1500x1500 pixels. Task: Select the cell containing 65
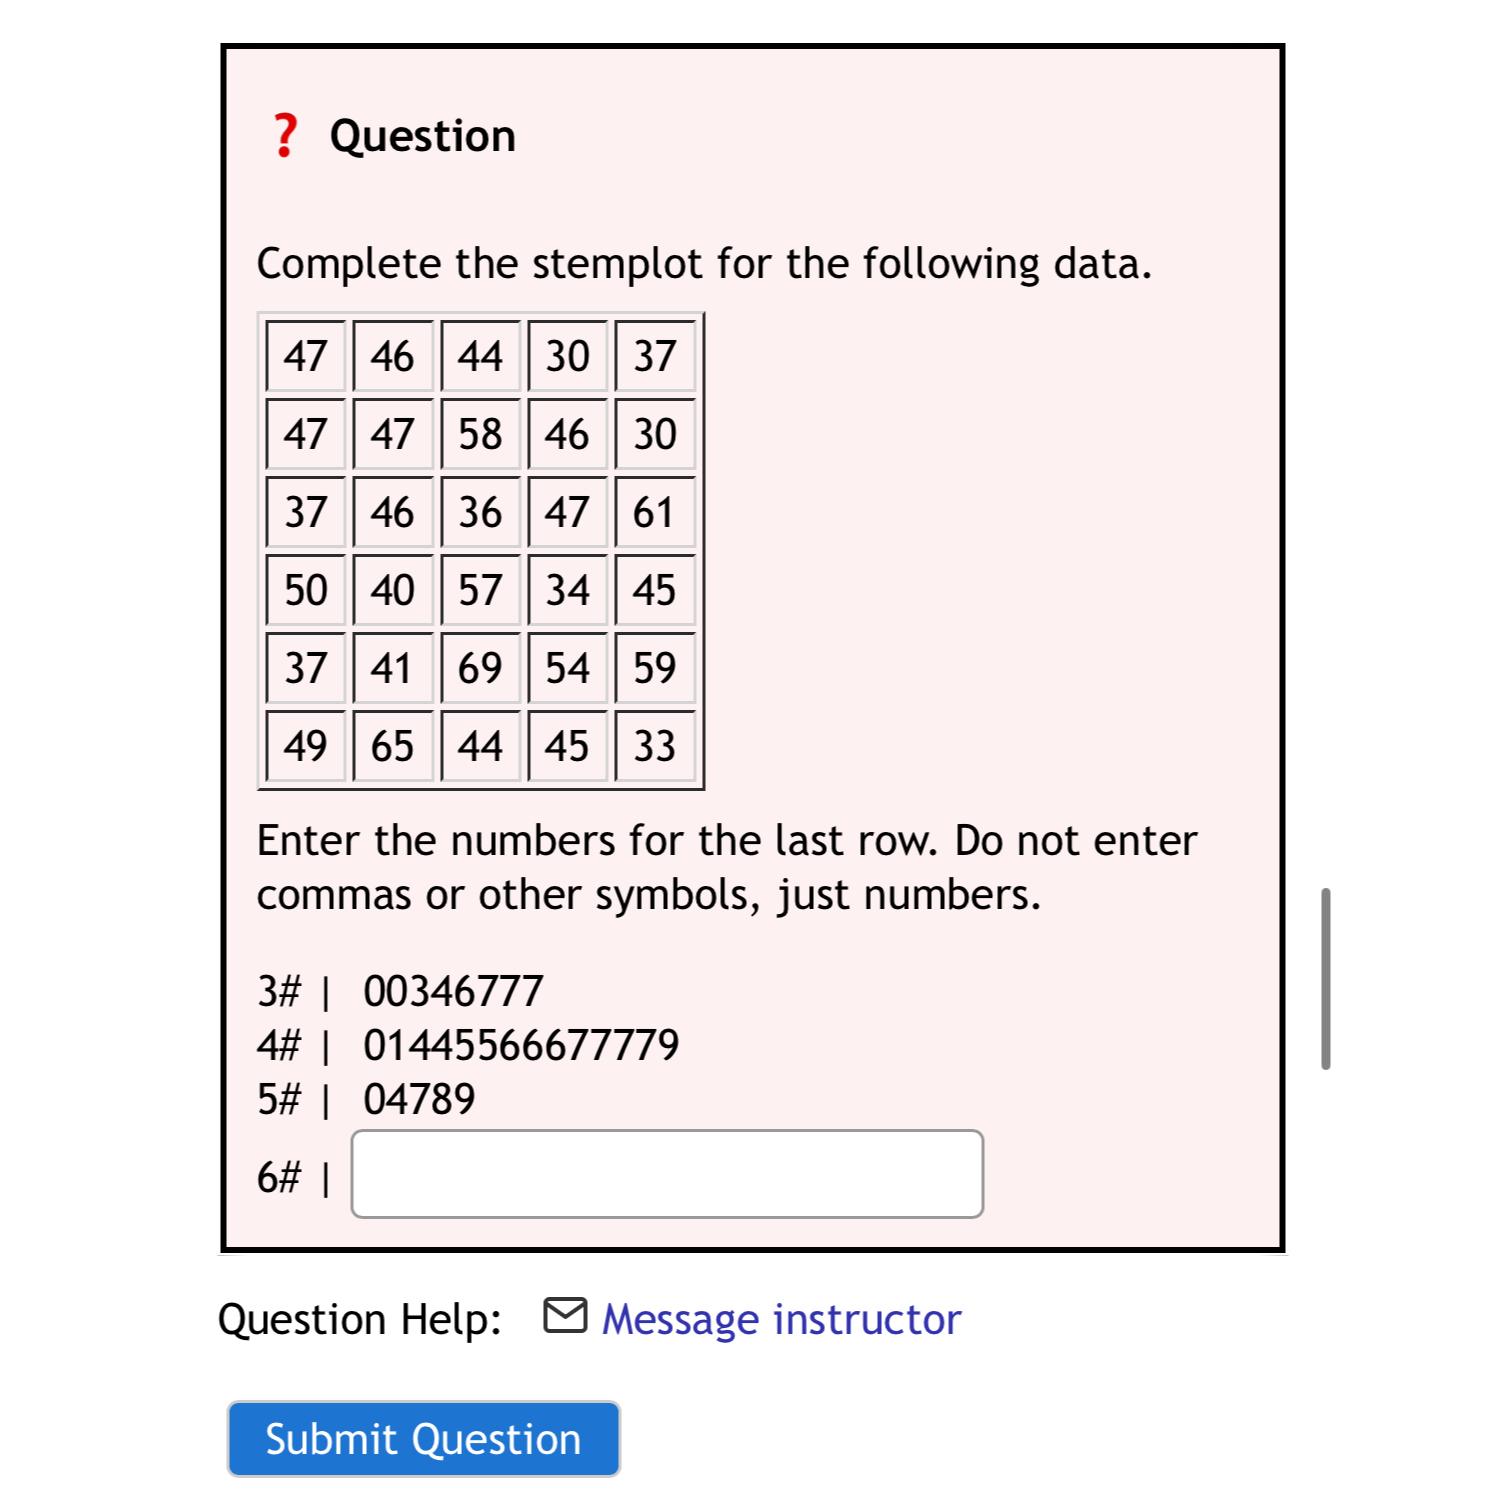point(393,746)
